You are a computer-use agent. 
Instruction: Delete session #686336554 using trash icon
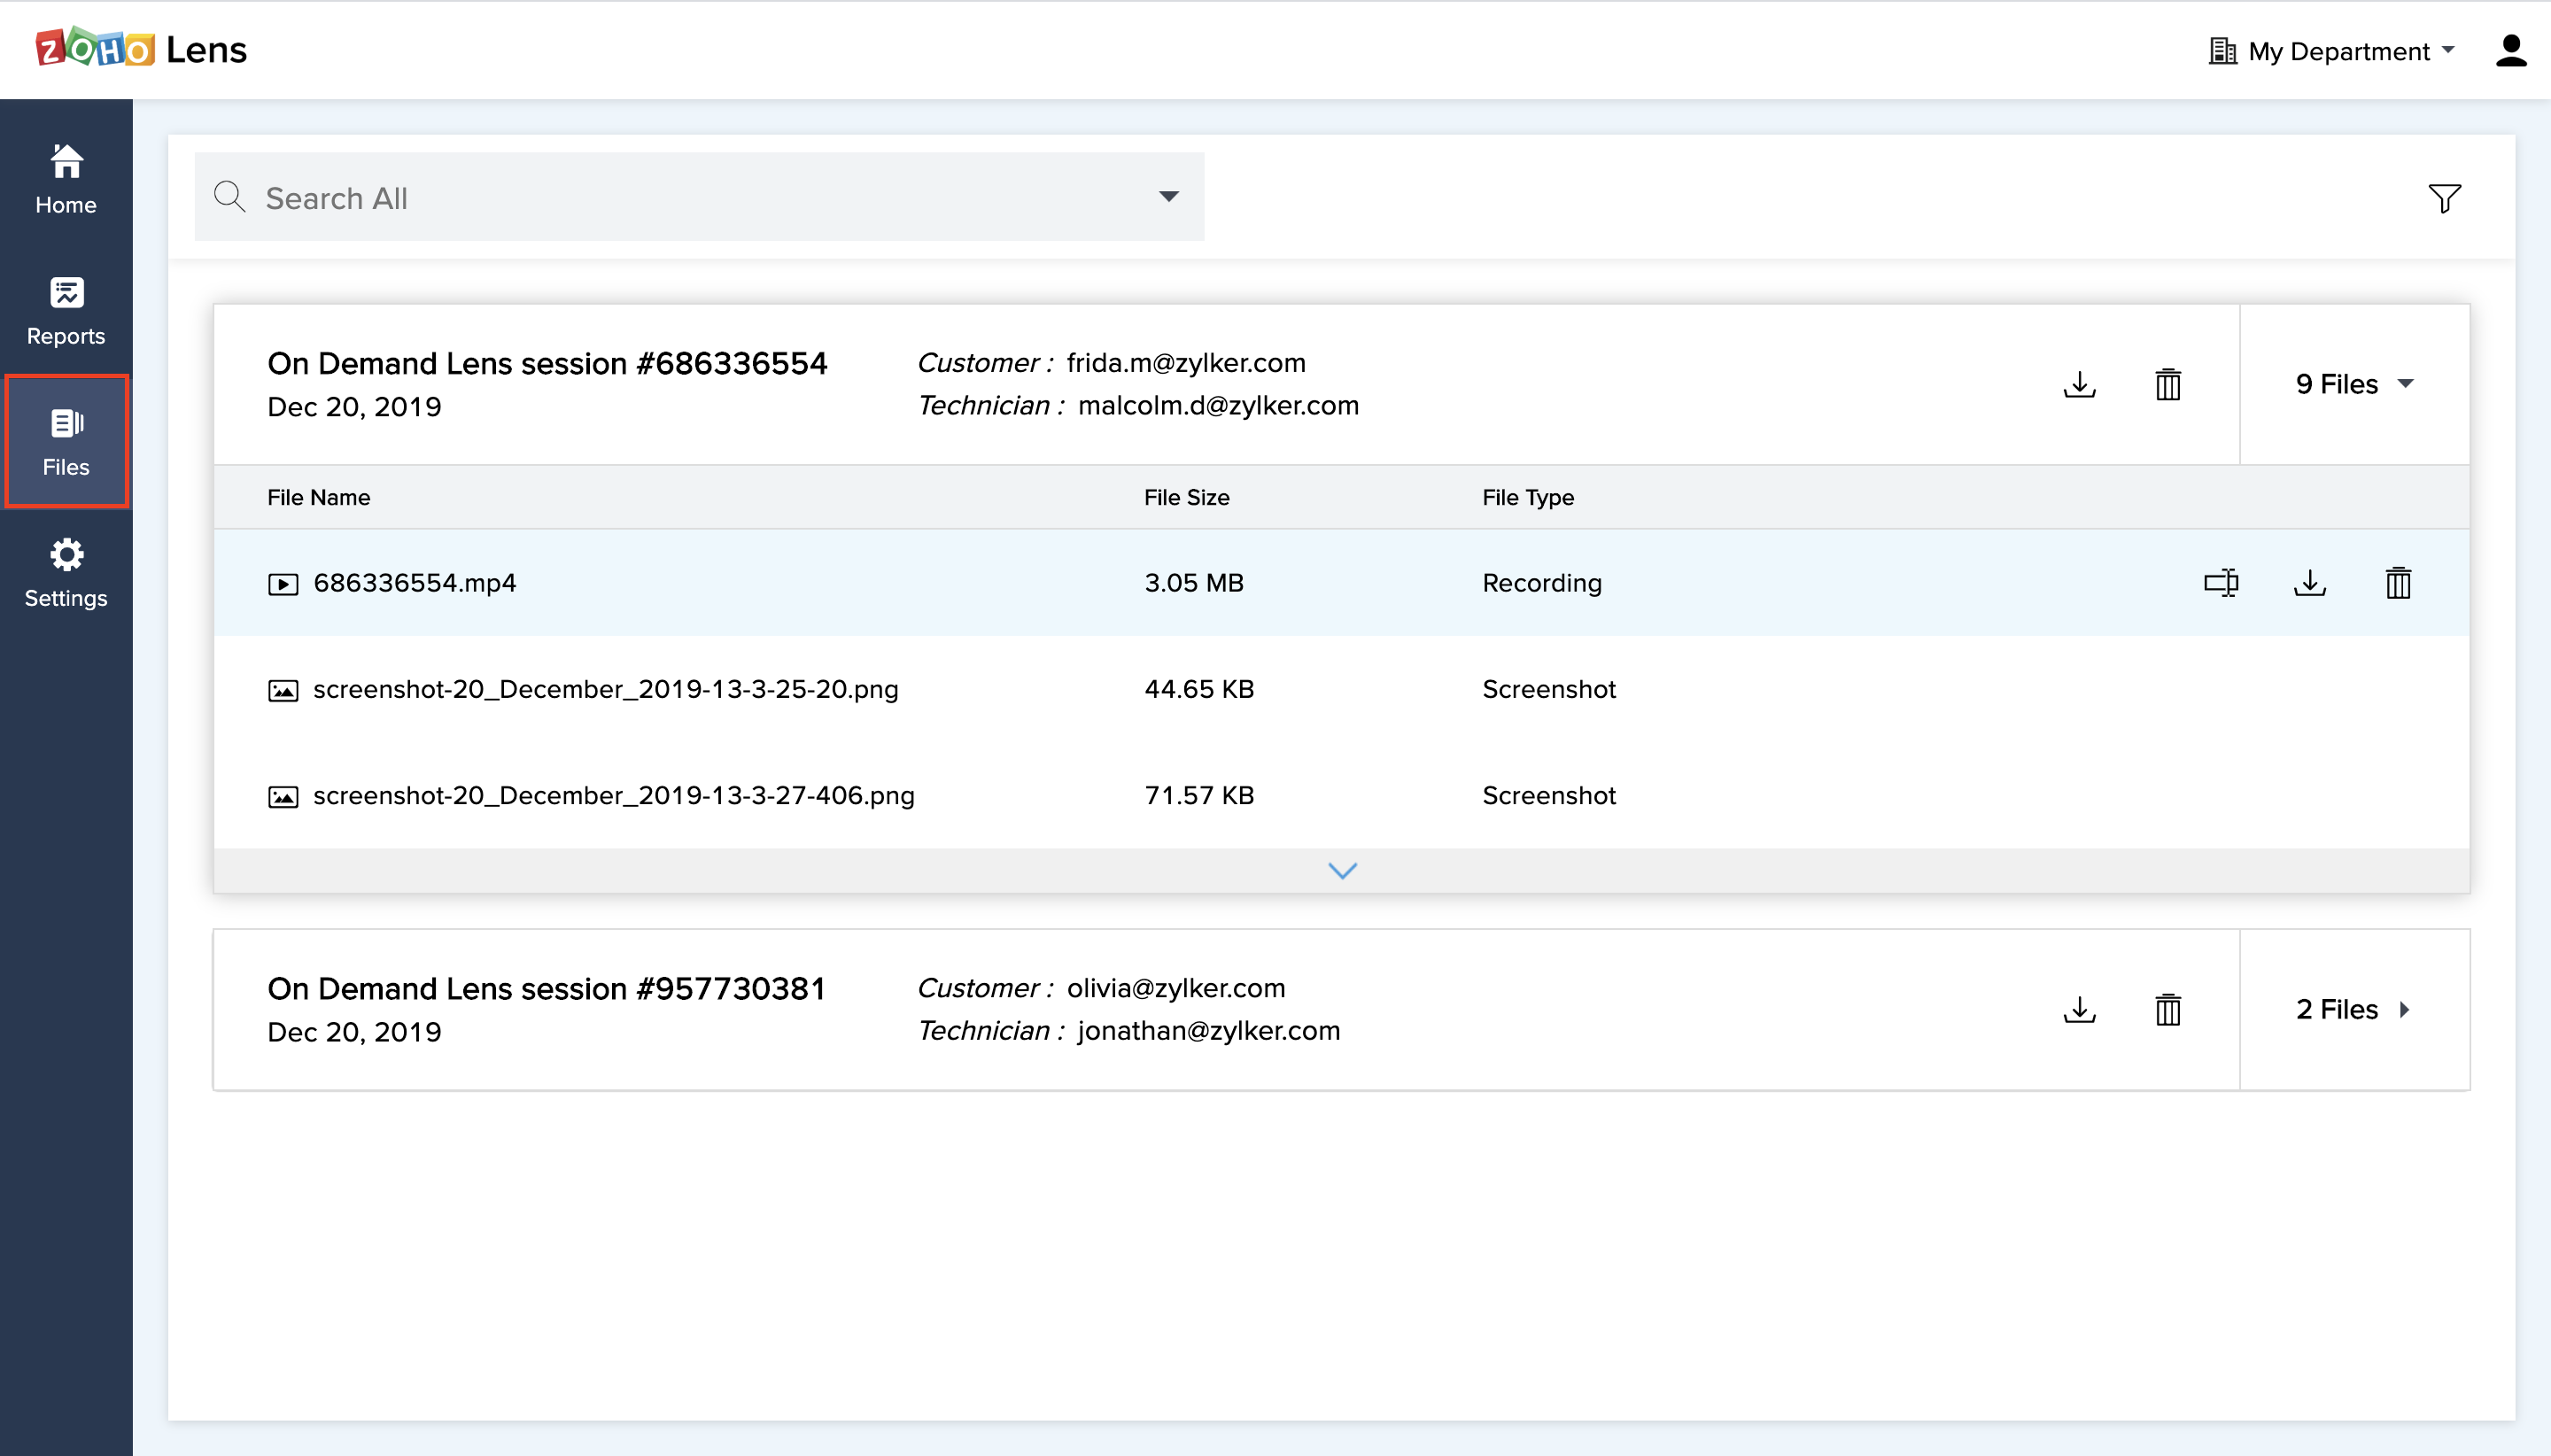point(2167,384)
